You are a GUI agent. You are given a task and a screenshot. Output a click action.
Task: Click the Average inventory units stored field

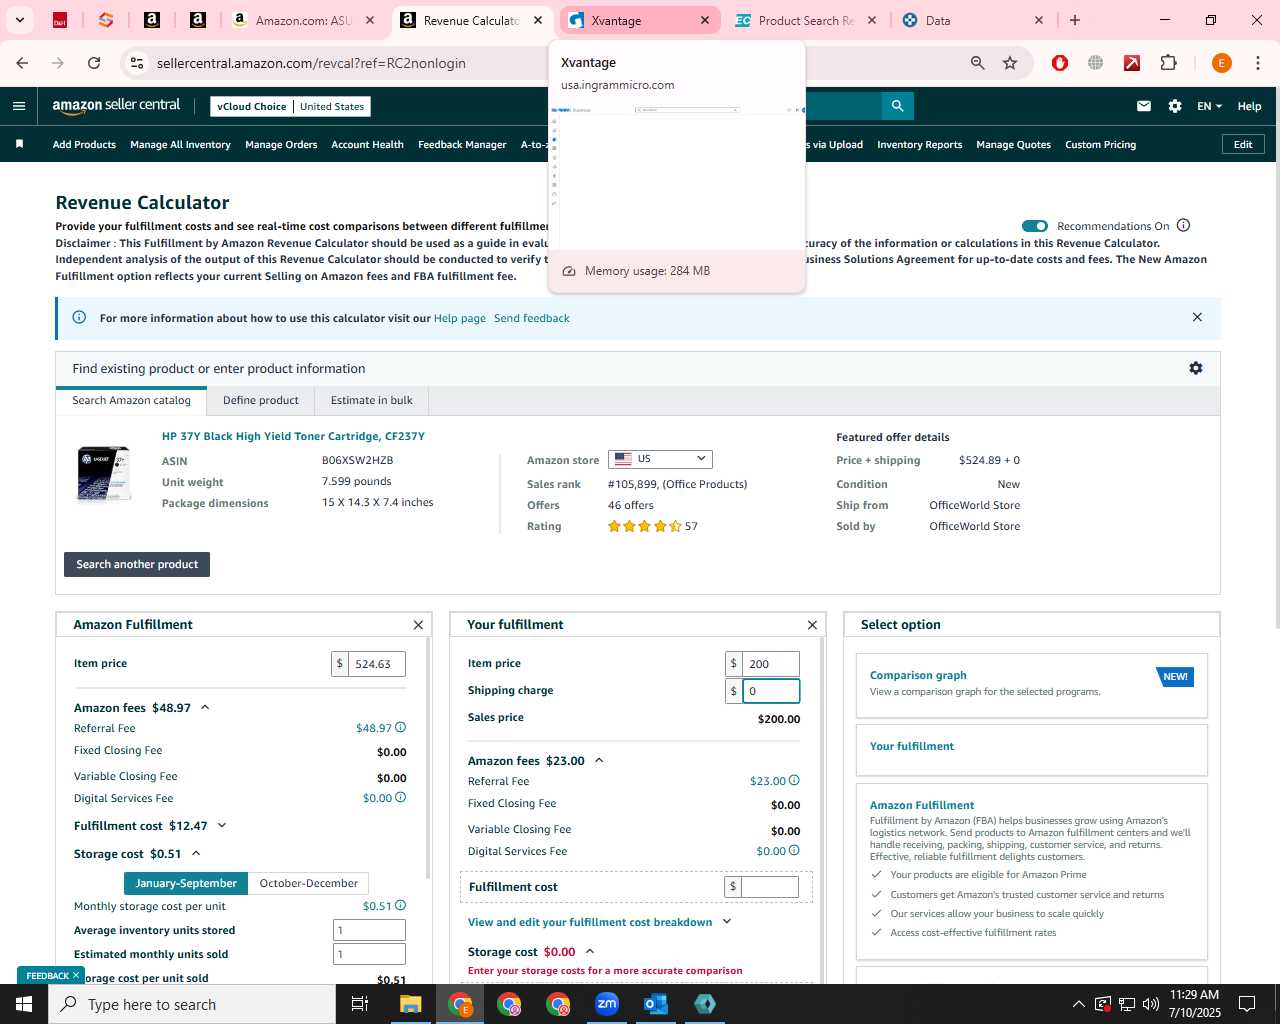[369, 930]
